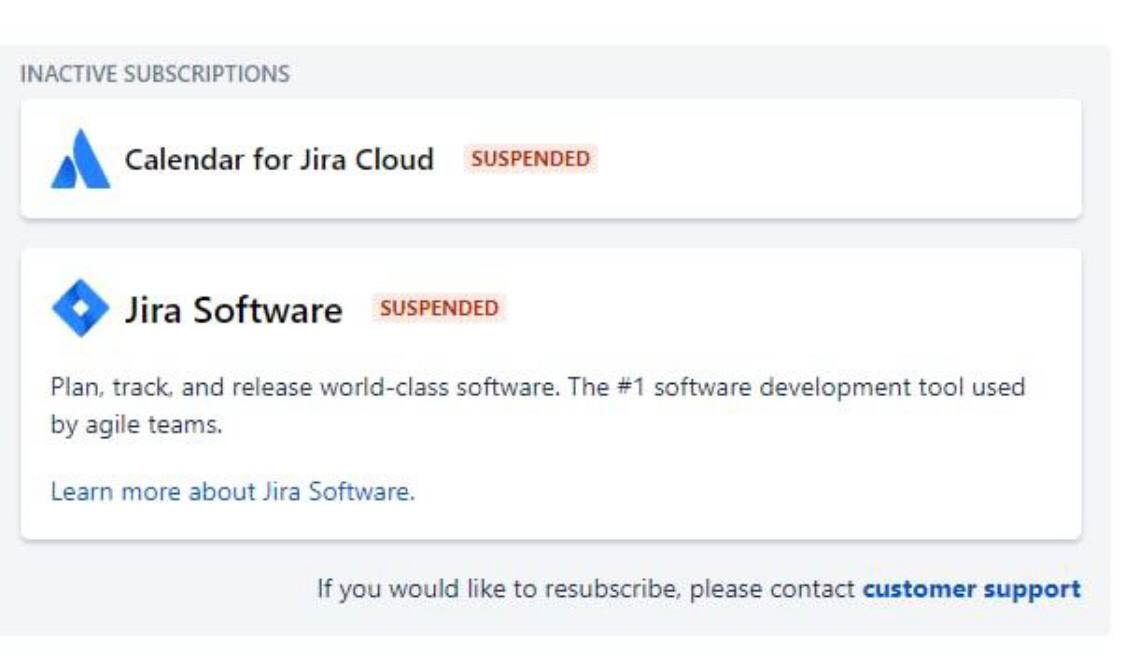Click the Atlassian logo beside Calendar for Jira Cloud
The height and width of the screenshot is (669, 1125).
pos(80,160)
